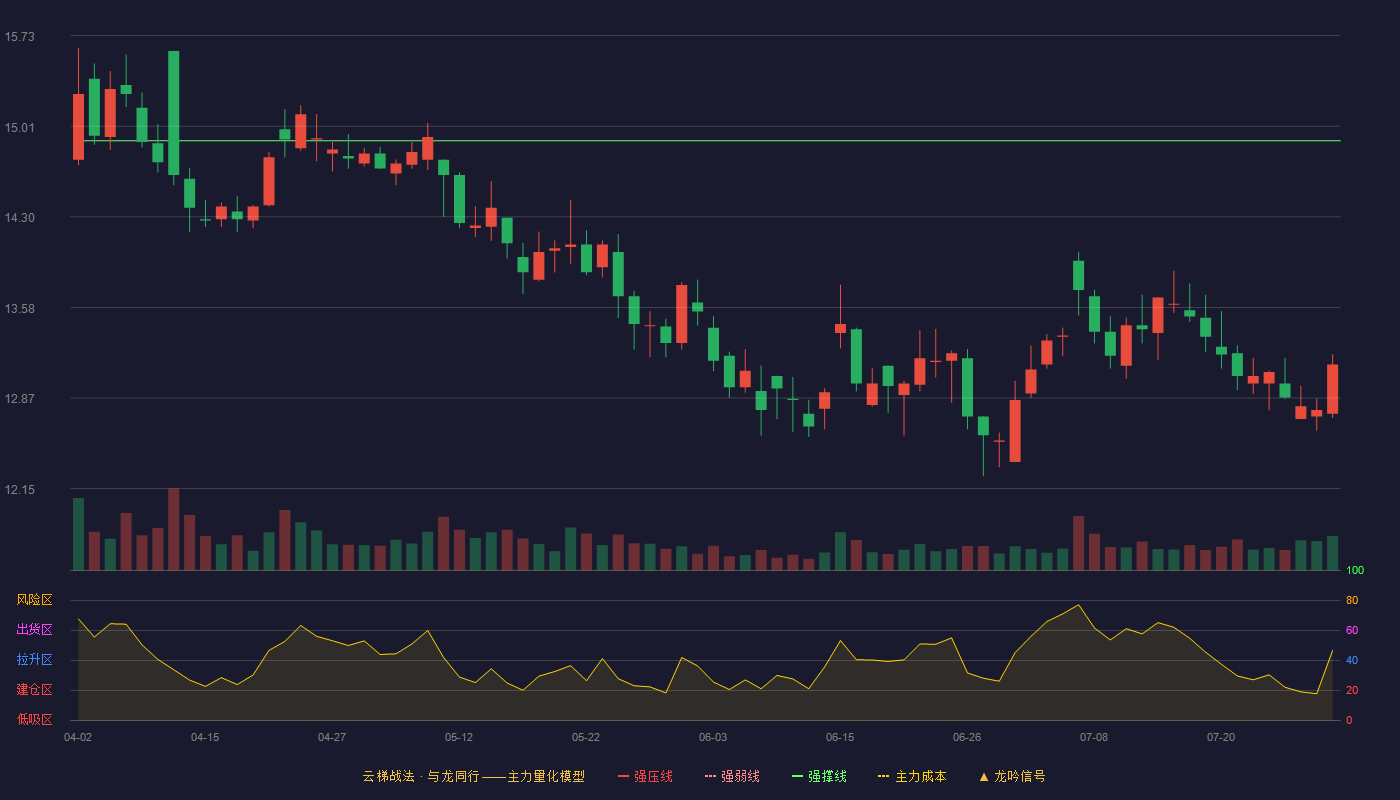The height and width of the screenshot is (800, 1400).
Task: Click the 06-03 date label
Action: (x=713, y=737)
